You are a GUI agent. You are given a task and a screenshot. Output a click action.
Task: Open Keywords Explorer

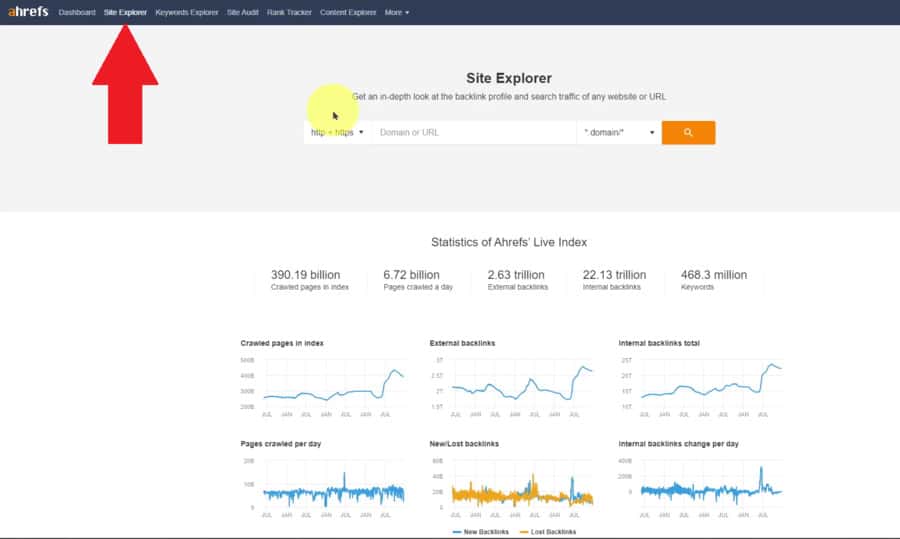187,12
